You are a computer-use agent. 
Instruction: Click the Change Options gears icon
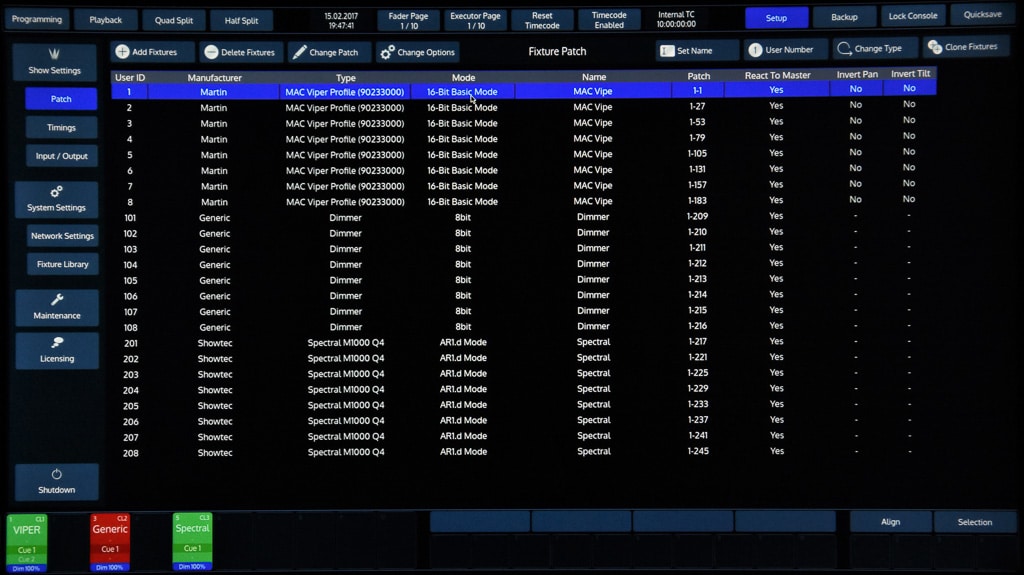tap(386, 52)
